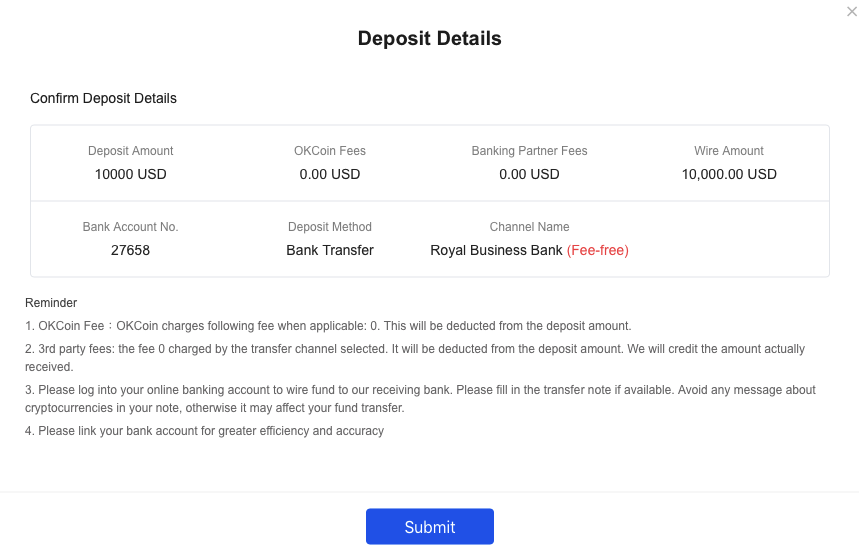
Task: Select bank account number 27658
Action: point(130,250)
